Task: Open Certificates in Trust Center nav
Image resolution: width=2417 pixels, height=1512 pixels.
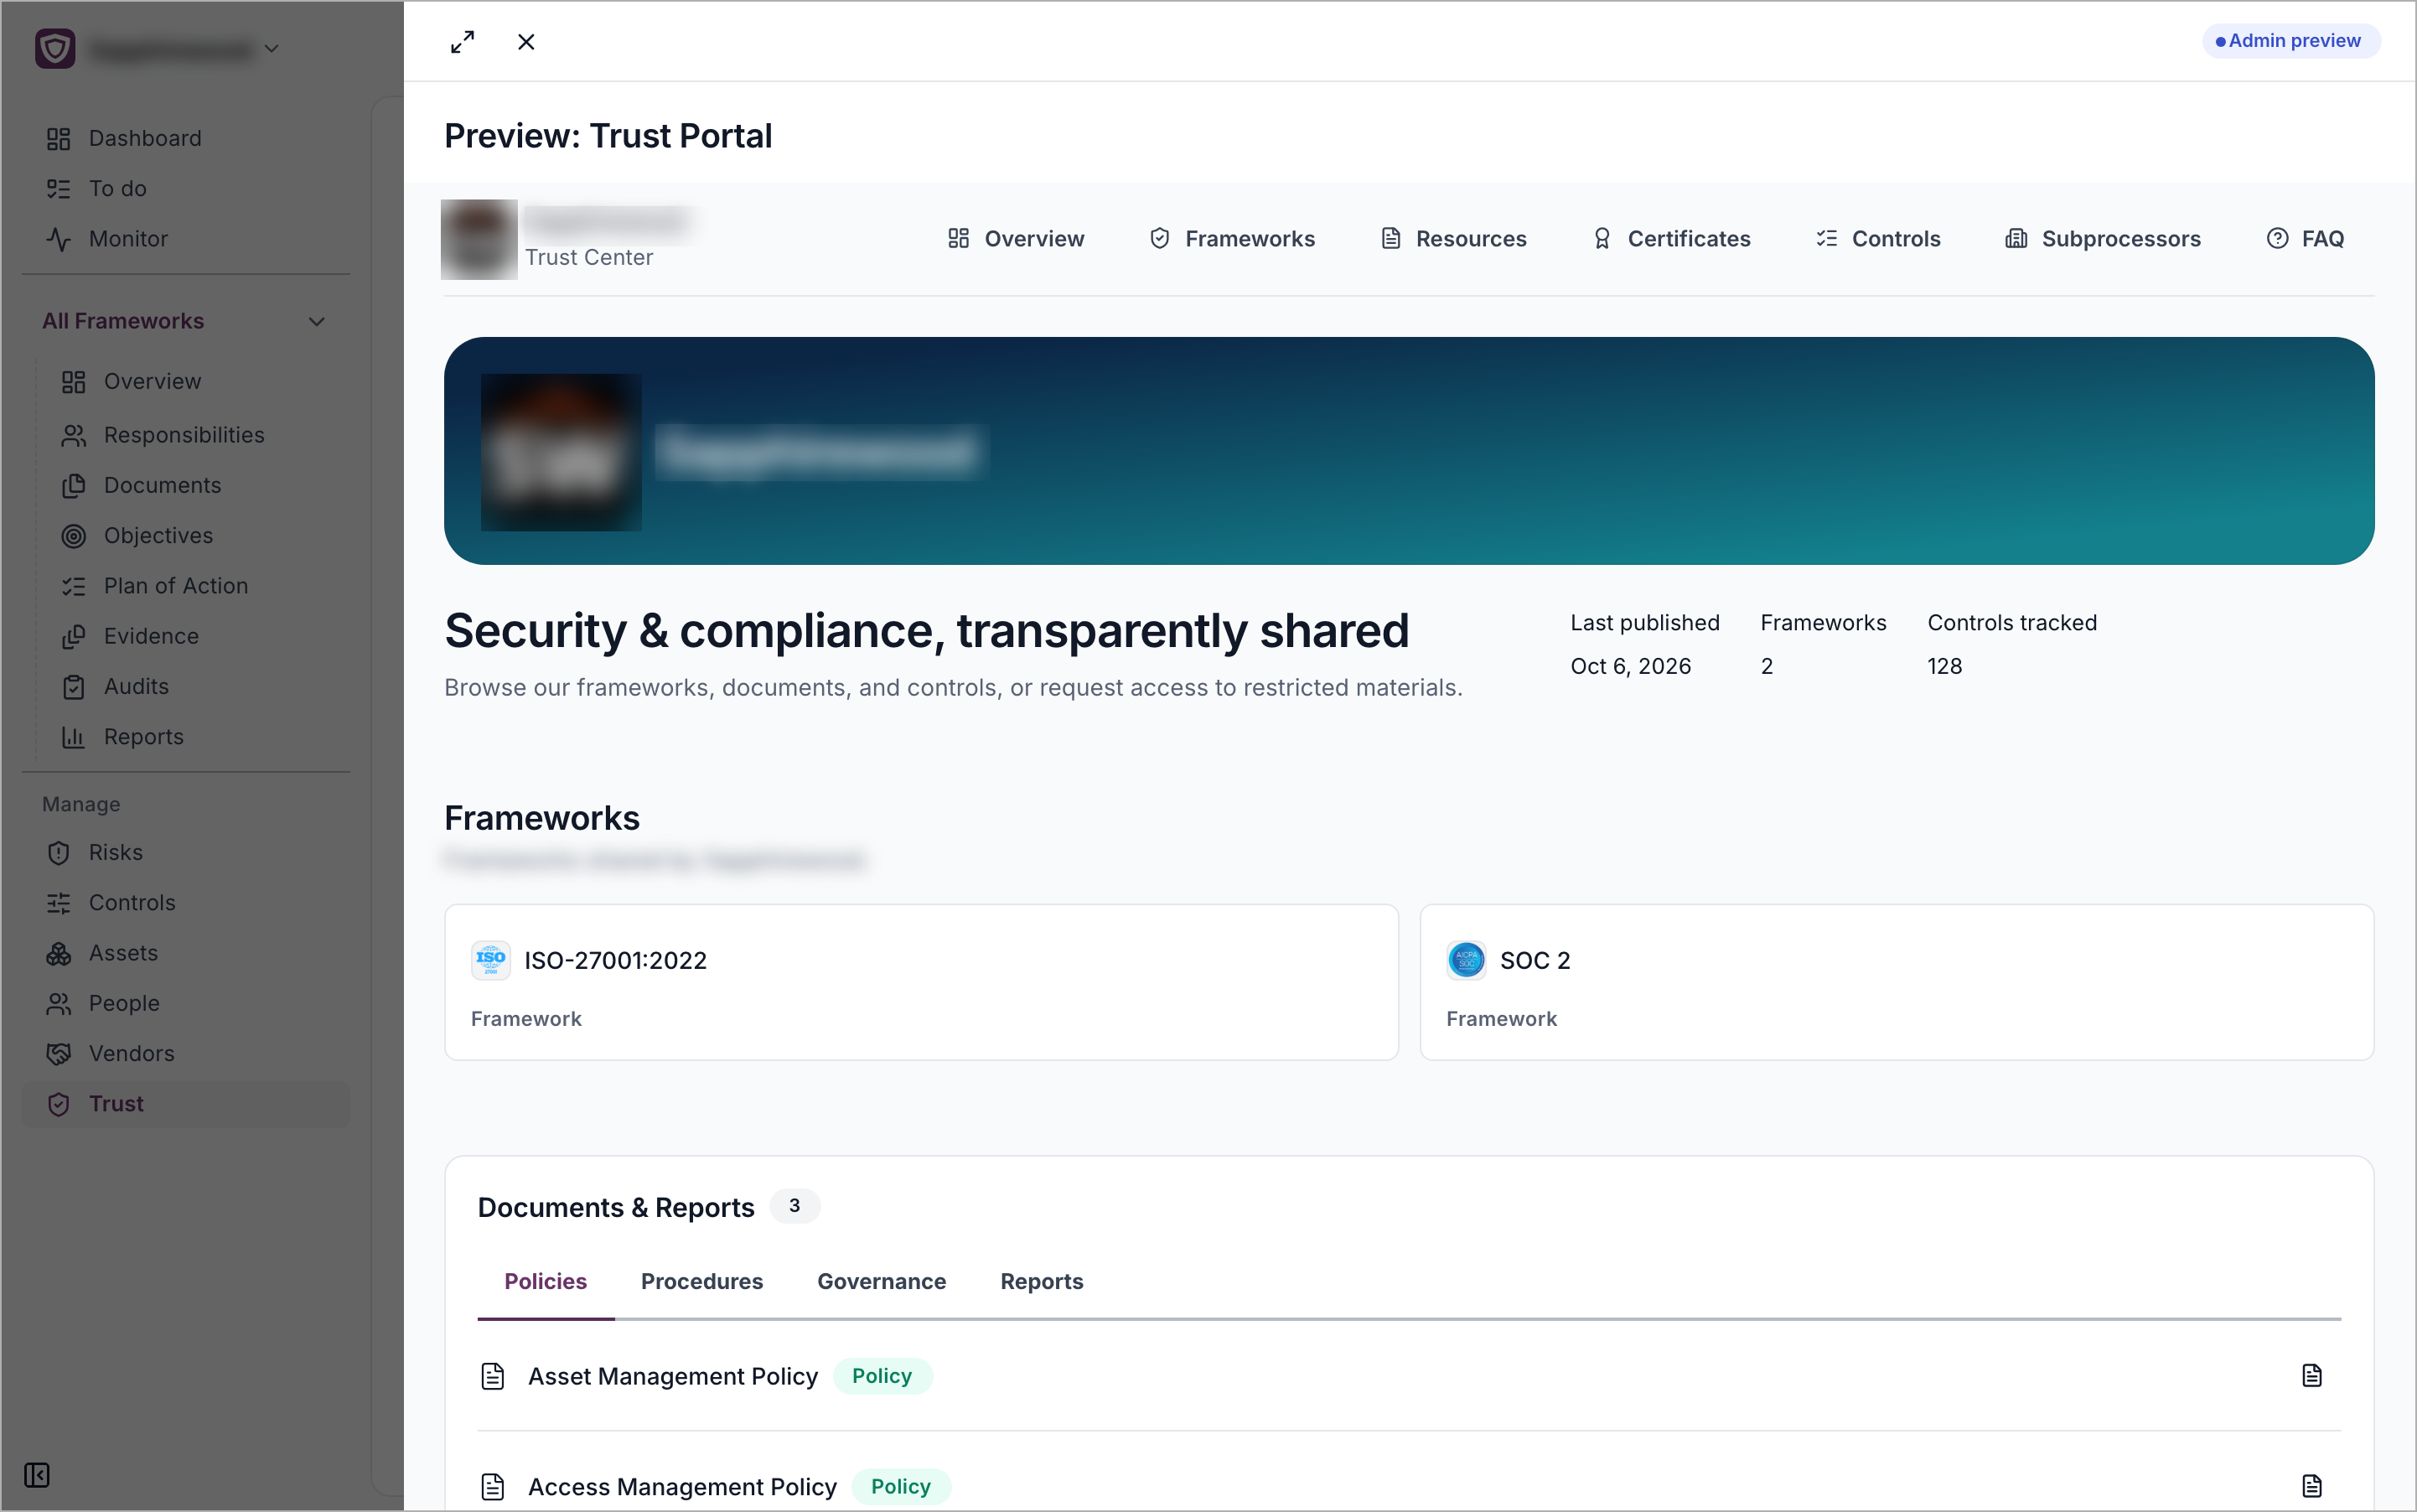Action: 1671,238
